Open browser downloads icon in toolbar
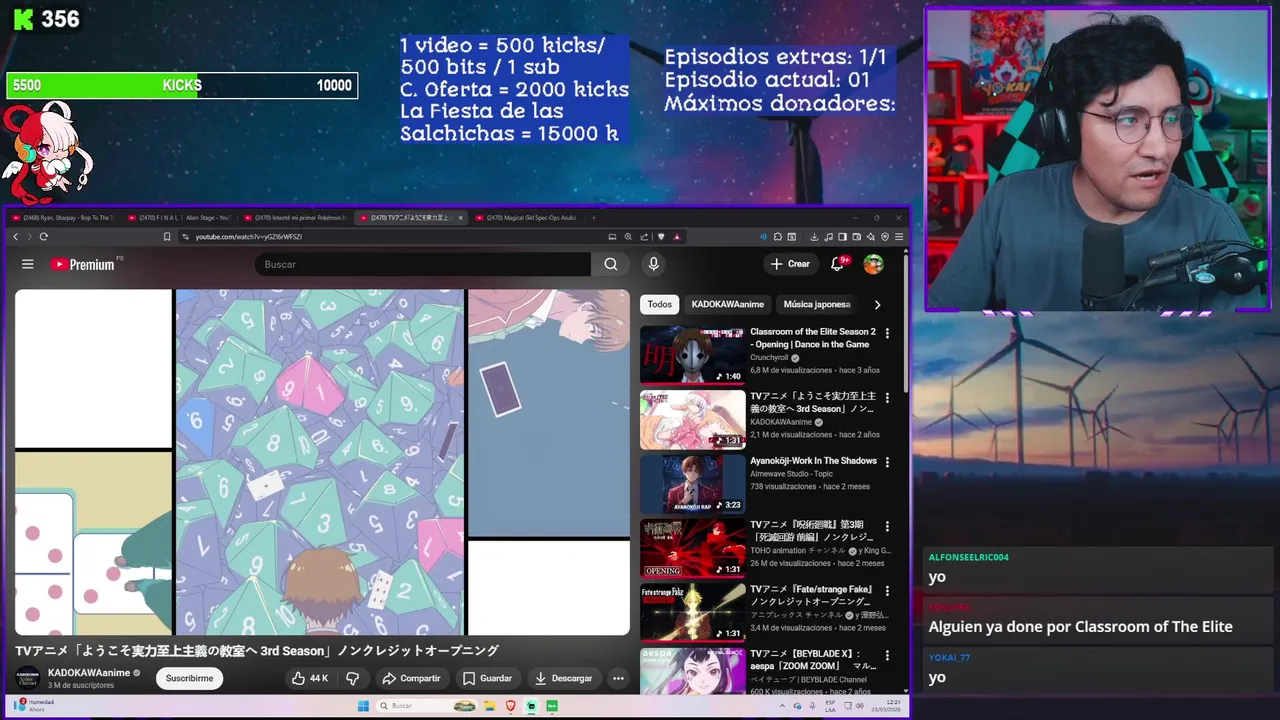 coord(814,237)
